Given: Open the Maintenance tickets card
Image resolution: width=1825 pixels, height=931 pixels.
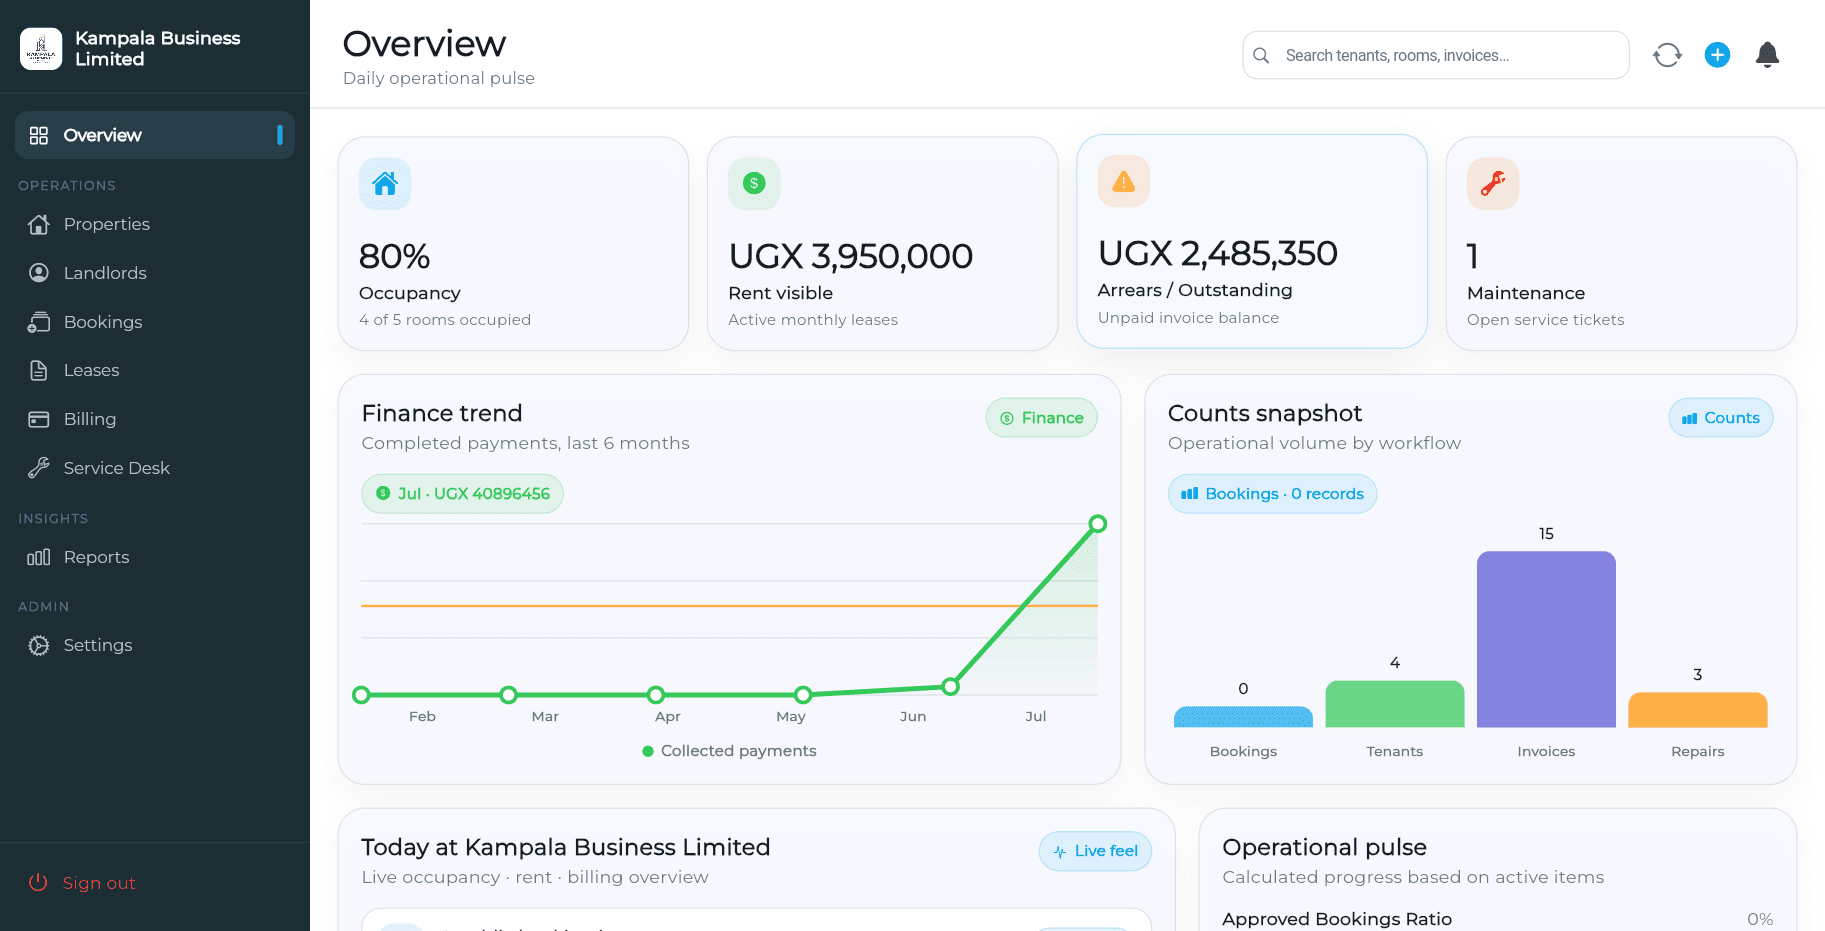Looking at the screenshot, I should [x=1621, y=244].
